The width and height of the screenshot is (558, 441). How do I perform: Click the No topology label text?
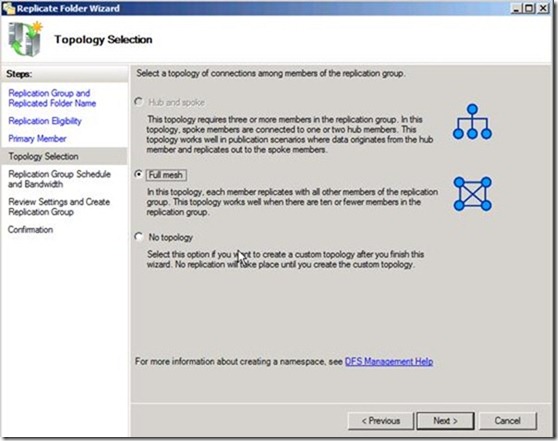pos(170,237)
